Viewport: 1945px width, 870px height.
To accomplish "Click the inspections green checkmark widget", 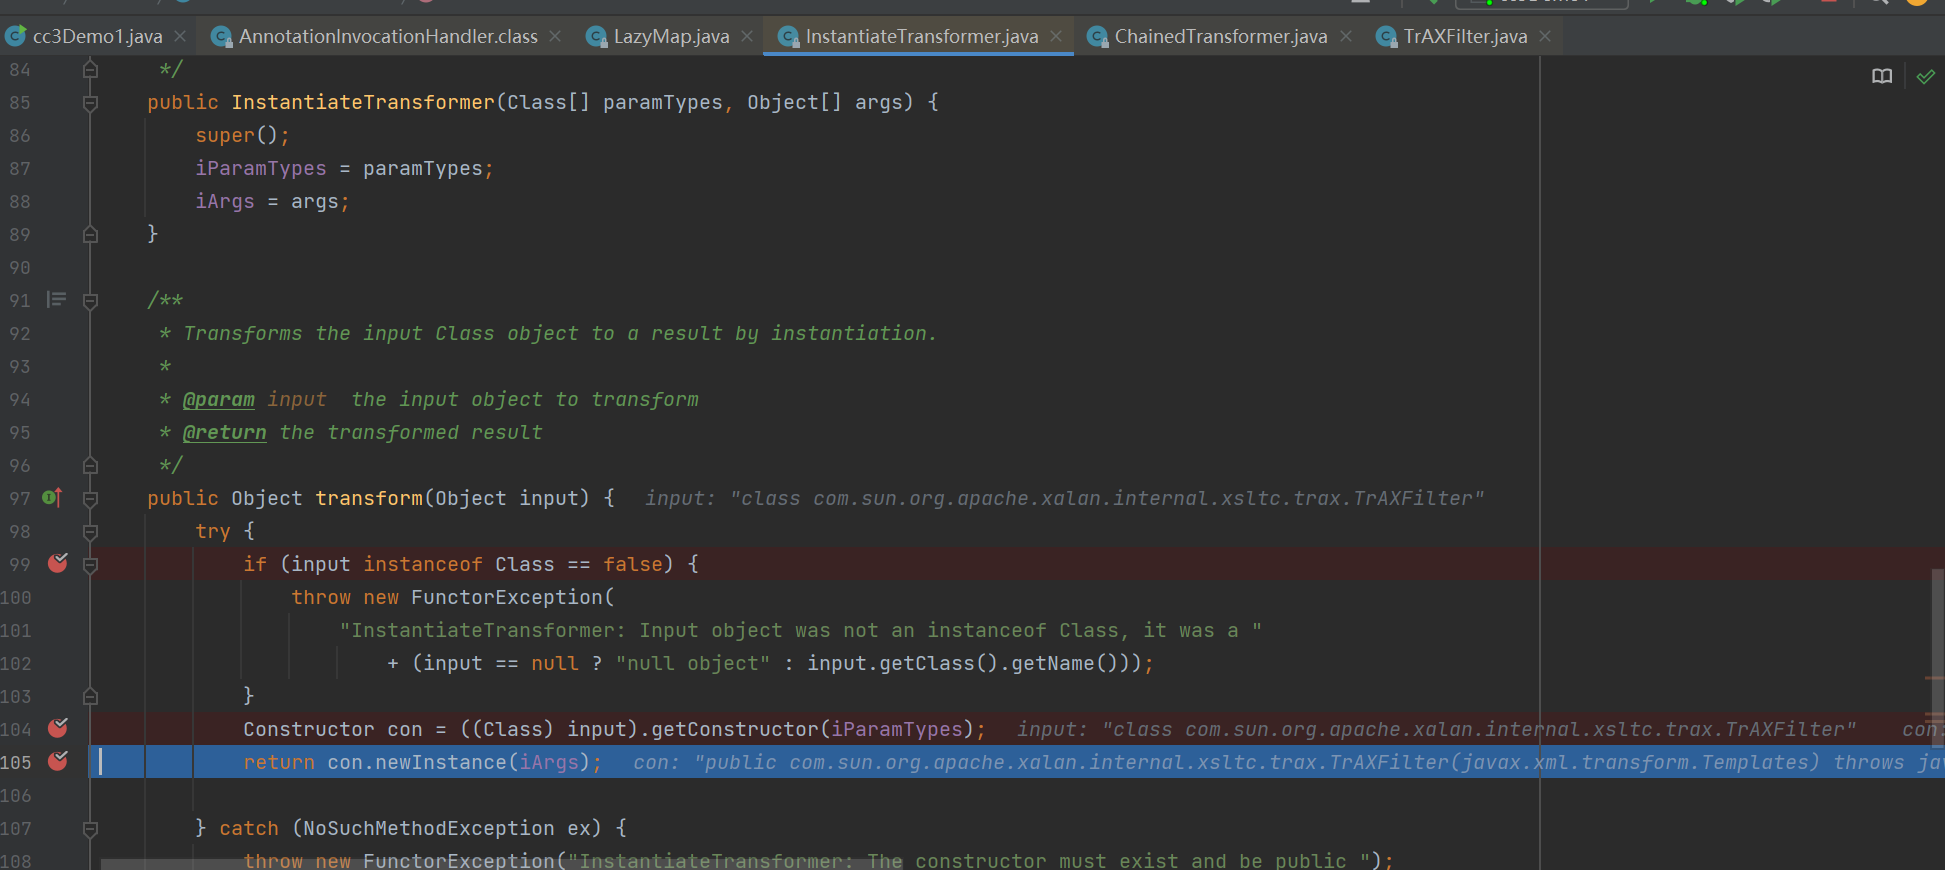I will pyautogui.click(x=1925, y=77).
